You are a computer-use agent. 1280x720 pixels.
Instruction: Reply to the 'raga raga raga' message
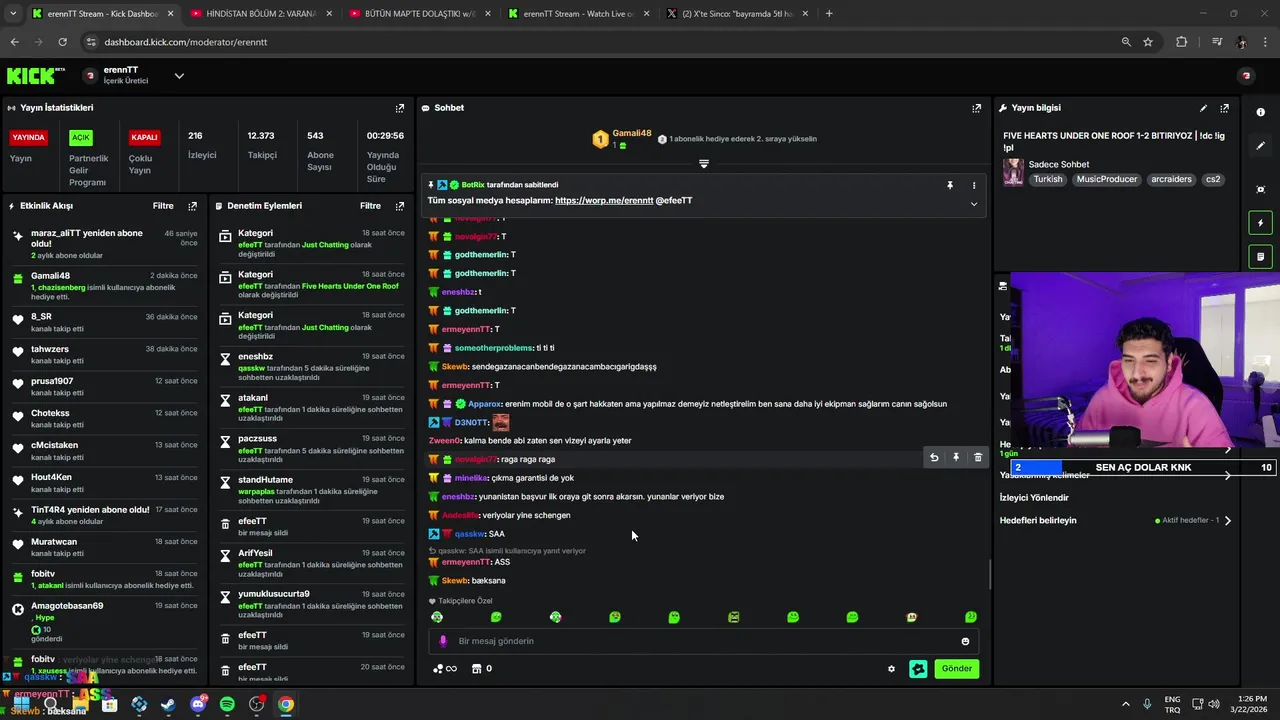934,457
